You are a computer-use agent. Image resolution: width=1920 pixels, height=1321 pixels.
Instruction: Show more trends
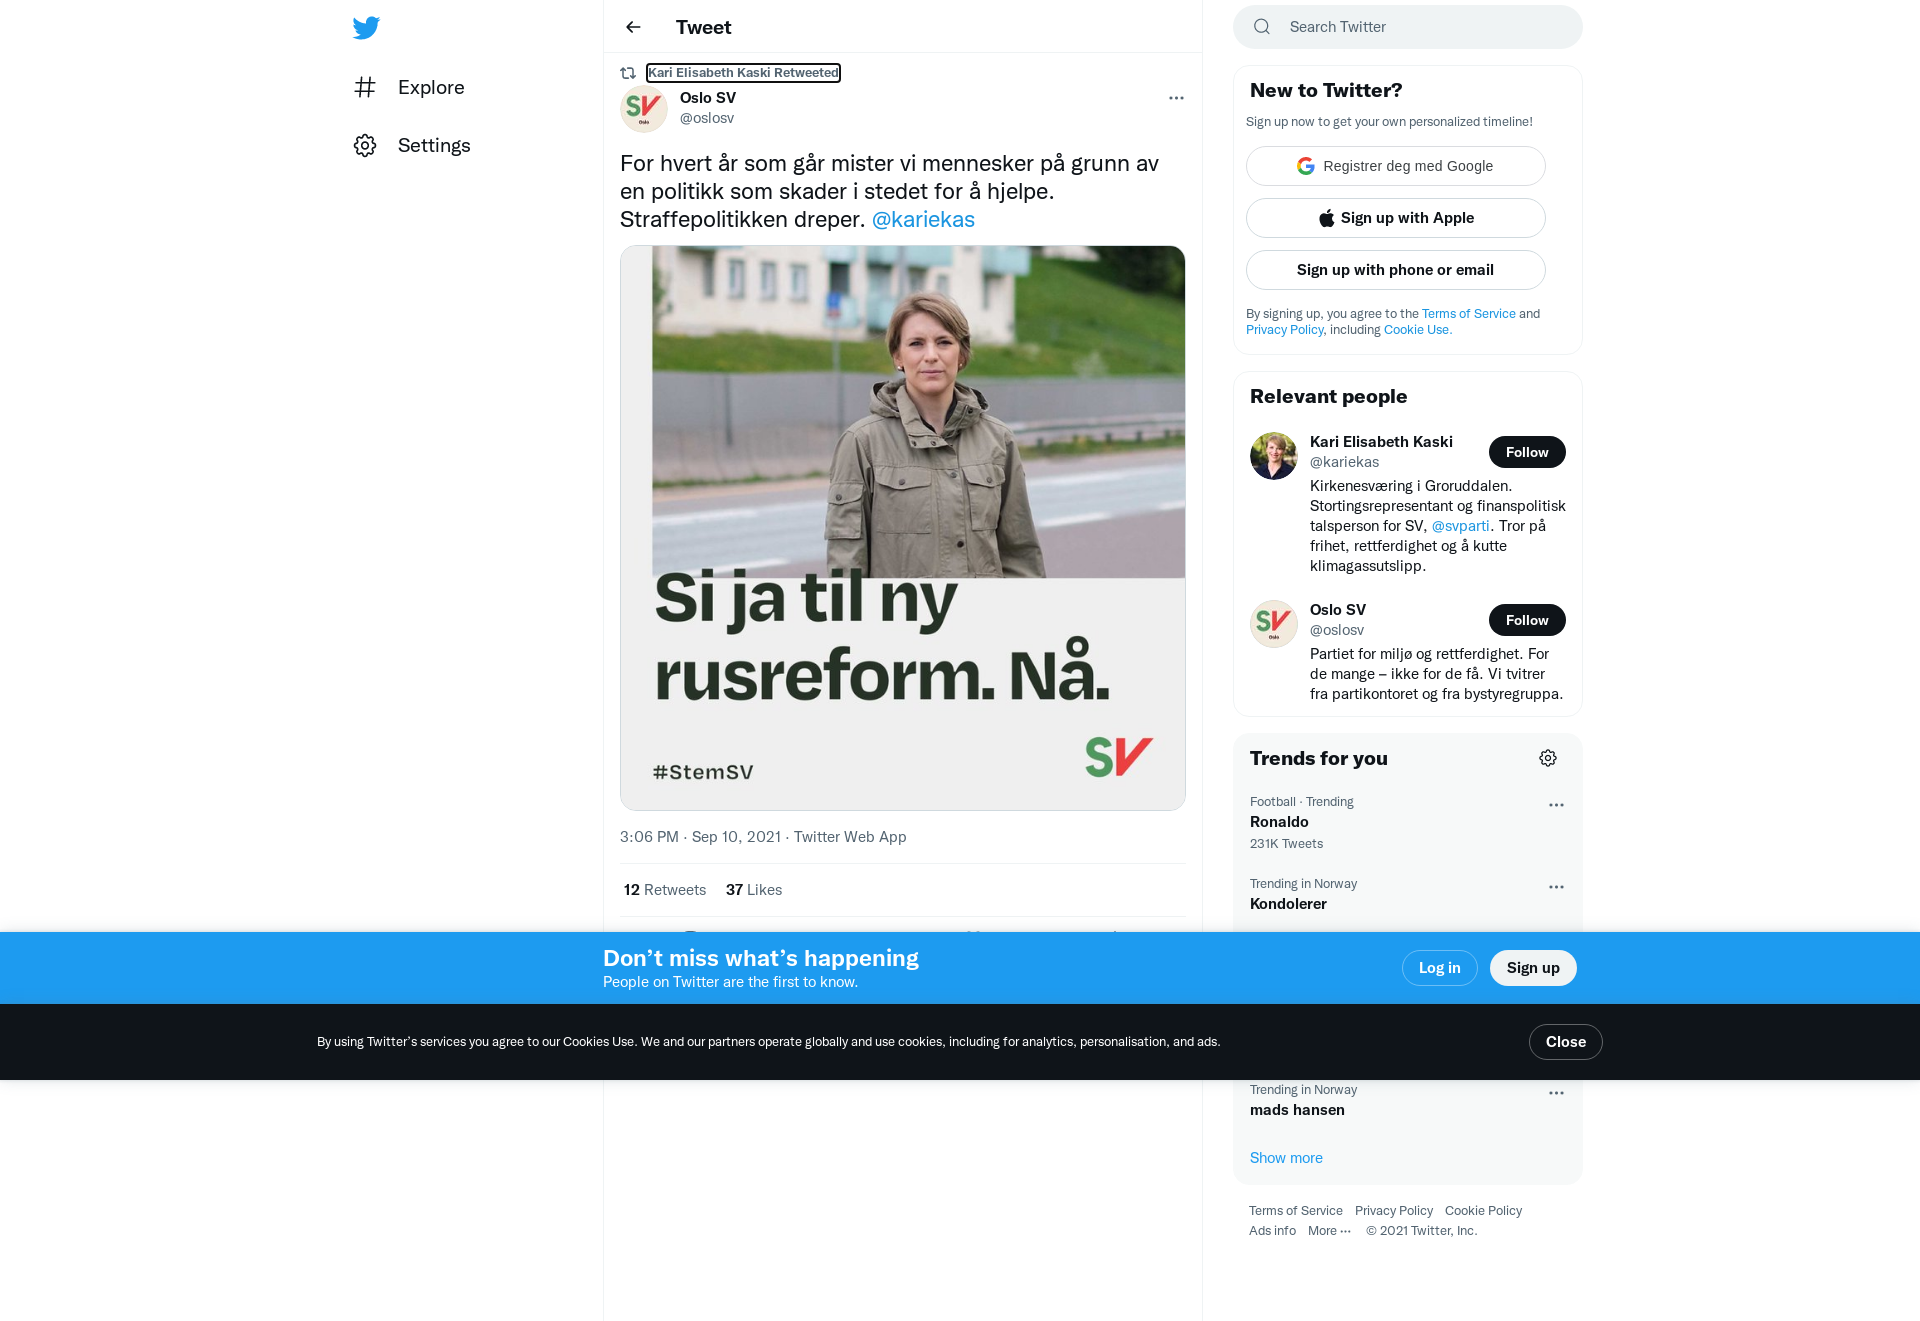pyautogui.click(x=1286, y=1158)
